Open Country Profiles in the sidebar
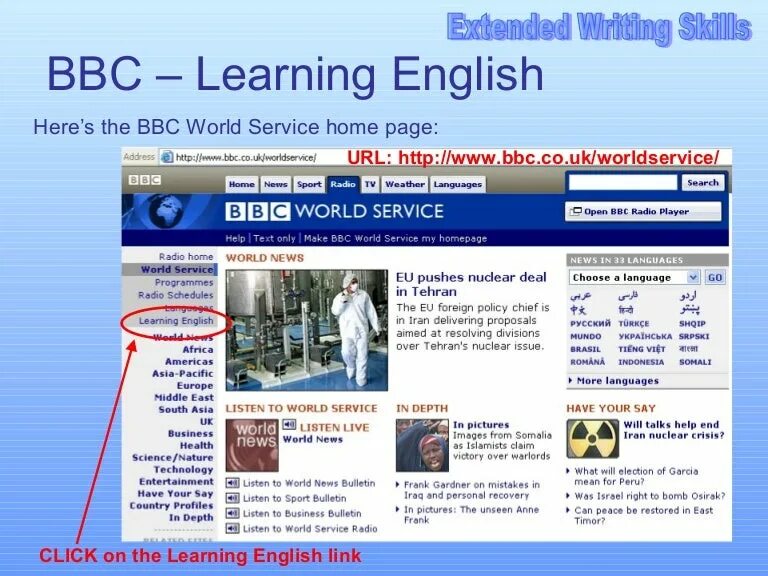This screenshot has width=768, height=576. [171, 505]
